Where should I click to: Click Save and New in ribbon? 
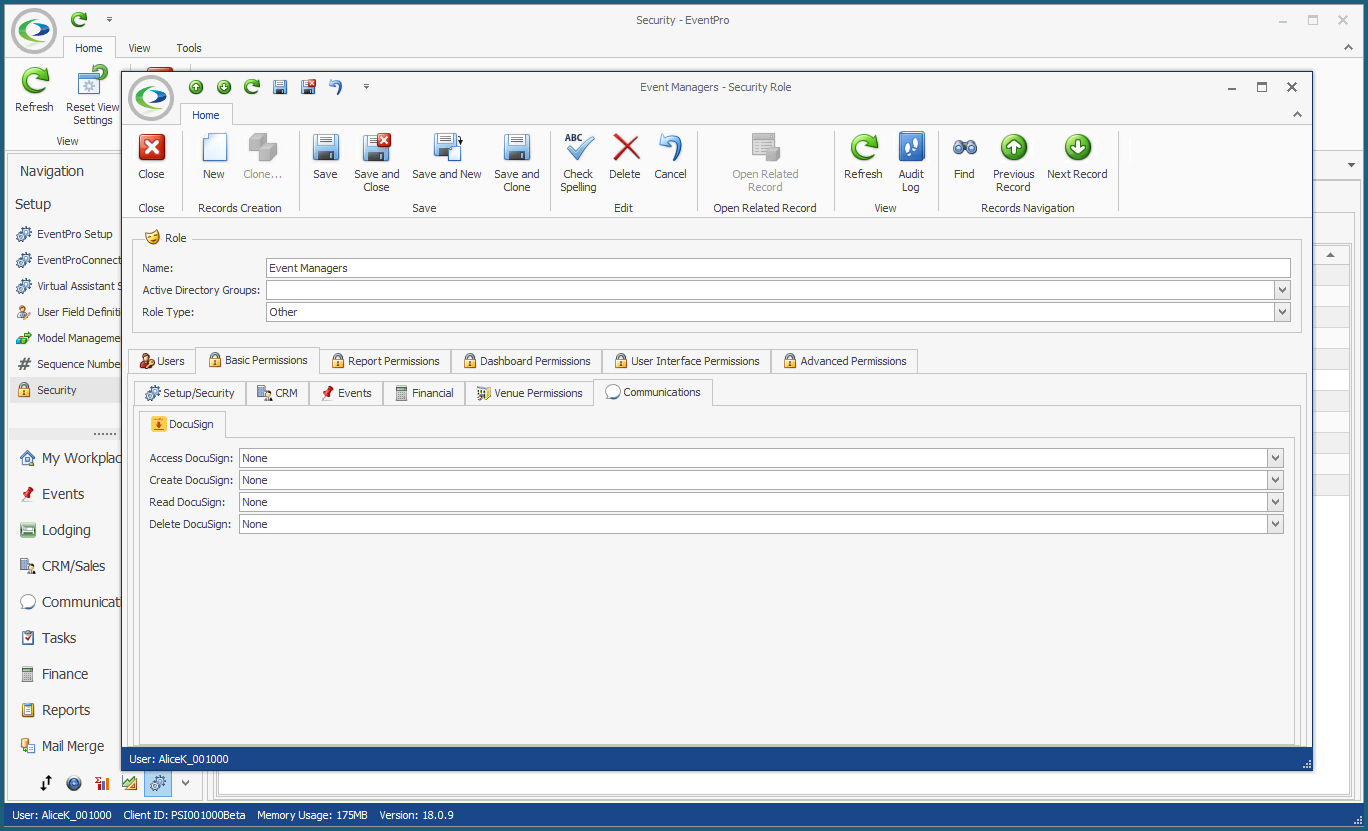[447, 158]
